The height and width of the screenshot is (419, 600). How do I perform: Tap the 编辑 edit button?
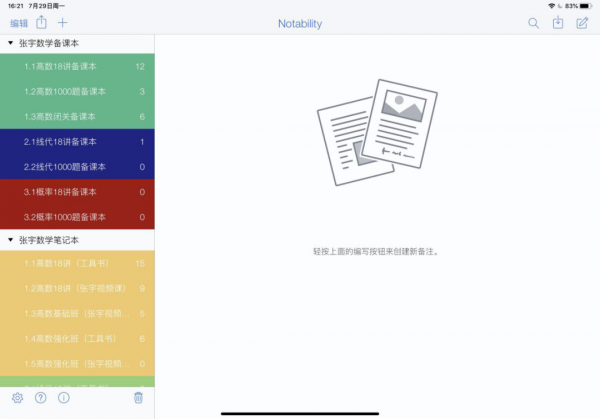19,23
